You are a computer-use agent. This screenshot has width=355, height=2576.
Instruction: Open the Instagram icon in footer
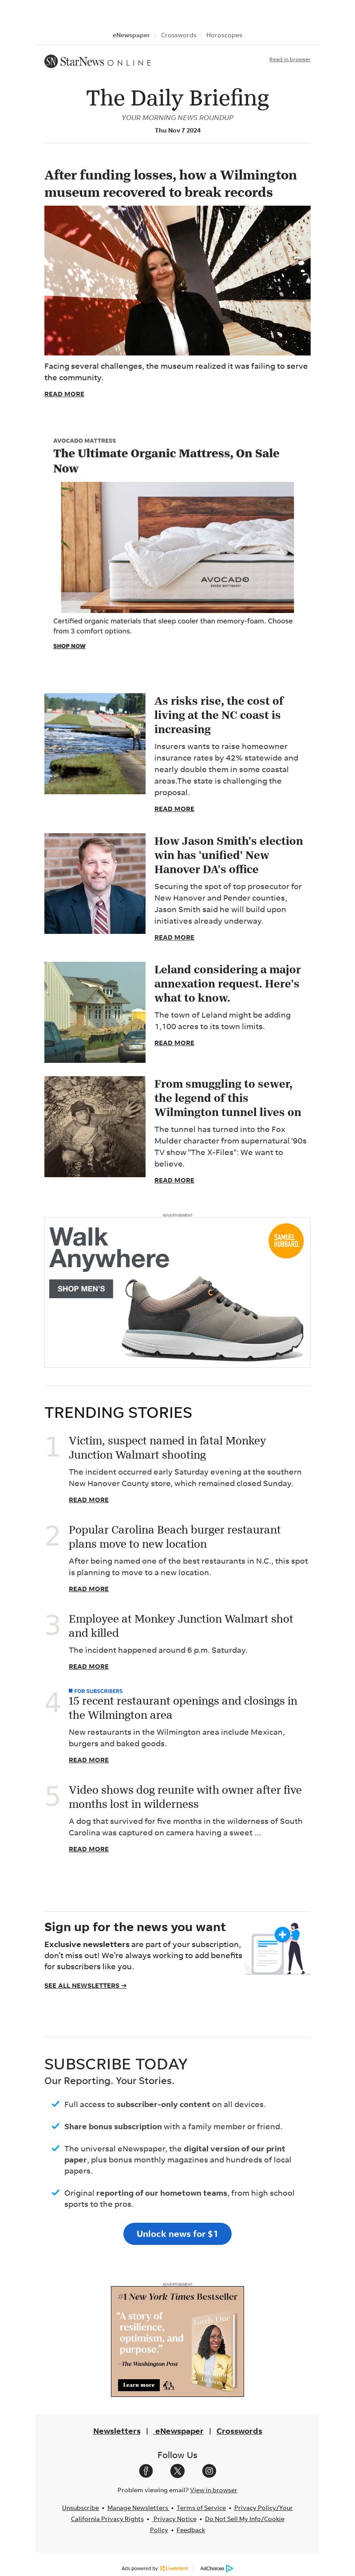pyautogui.click(x=209, y=2470)
